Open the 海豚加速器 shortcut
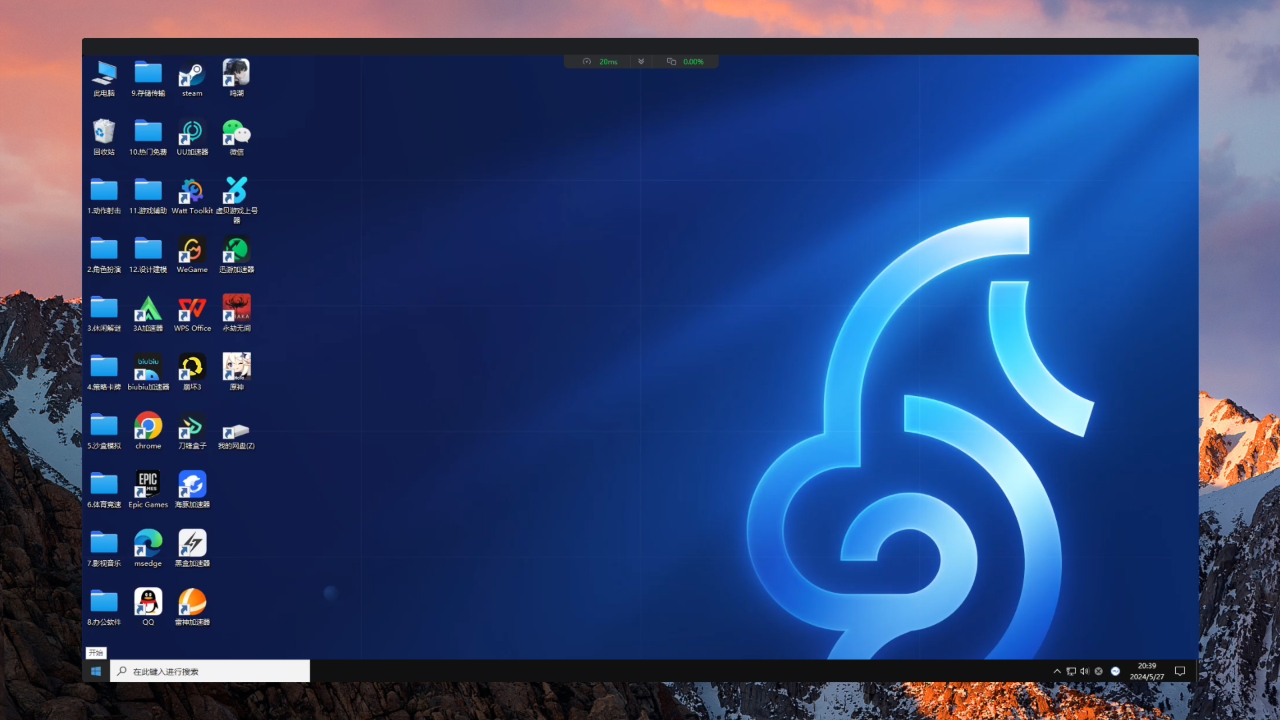The width and height of the screenshot is (1280, 720). 192,490
